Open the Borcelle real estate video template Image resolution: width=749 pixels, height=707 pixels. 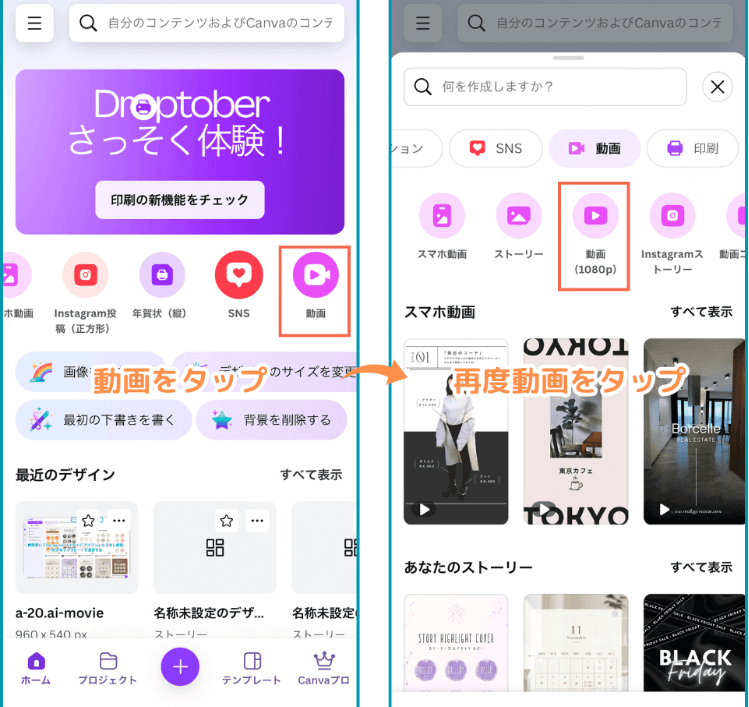(x=695, y=432)
